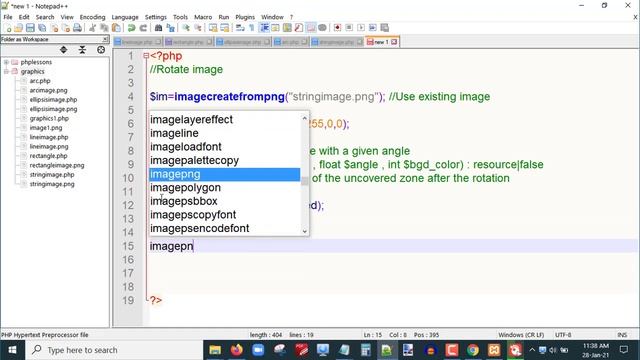Select imagelayereffect in autocomplete list
The height and width of the screenshot is (360, 640).
224,120
